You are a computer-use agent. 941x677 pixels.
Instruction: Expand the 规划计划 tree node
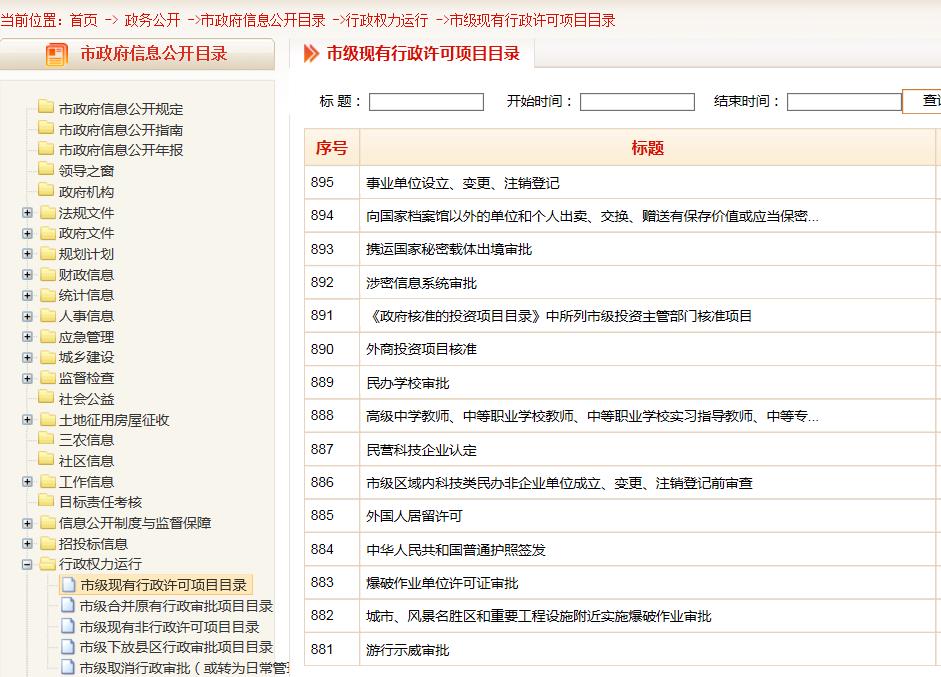(x=27, y=254)
